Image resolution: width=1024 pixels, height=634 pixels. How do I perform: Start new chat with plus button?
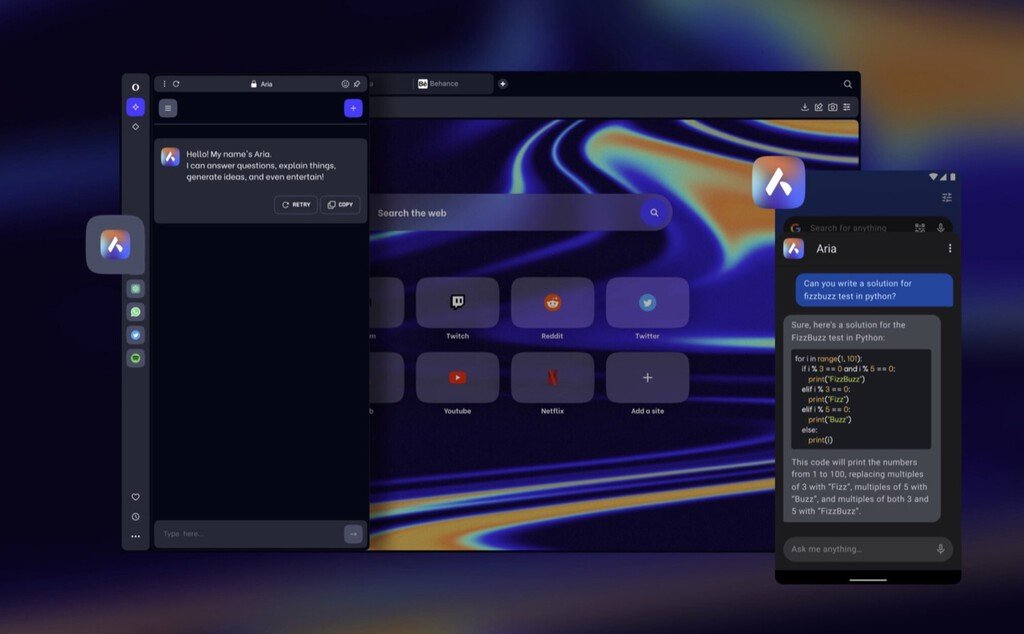353,108
